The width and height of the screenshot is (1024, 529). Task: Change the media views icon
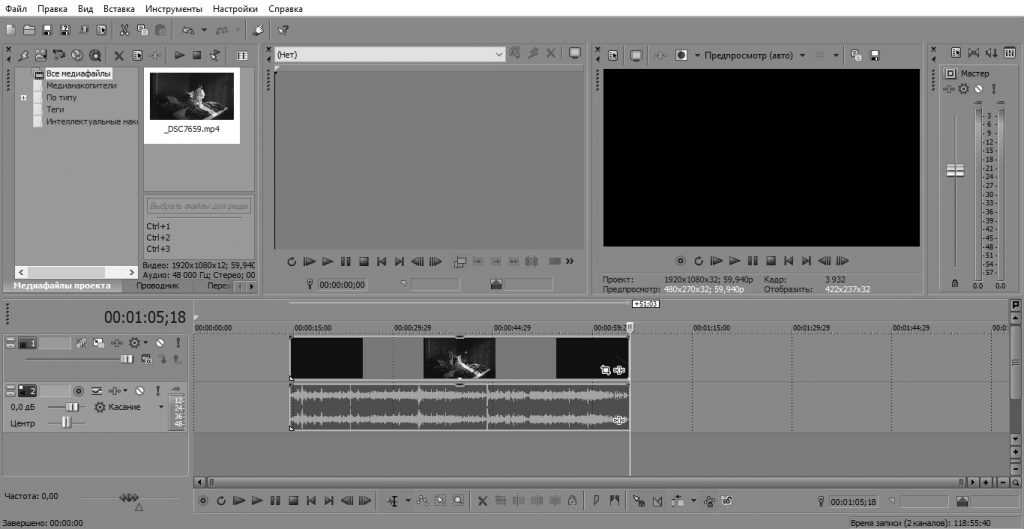coord(242,56)
